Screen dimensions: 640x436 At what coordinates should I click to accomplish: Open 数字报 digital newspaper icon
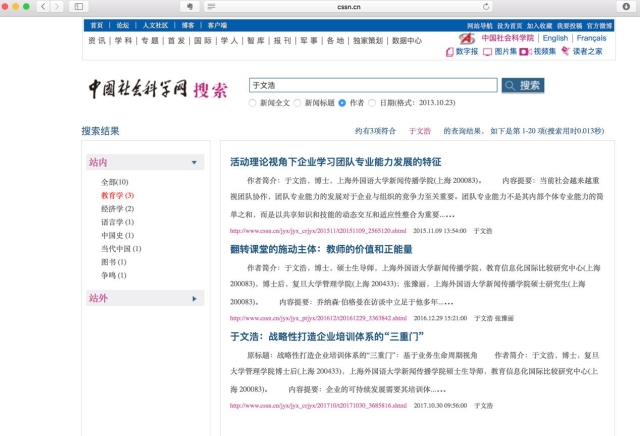[x=461, y=51]
